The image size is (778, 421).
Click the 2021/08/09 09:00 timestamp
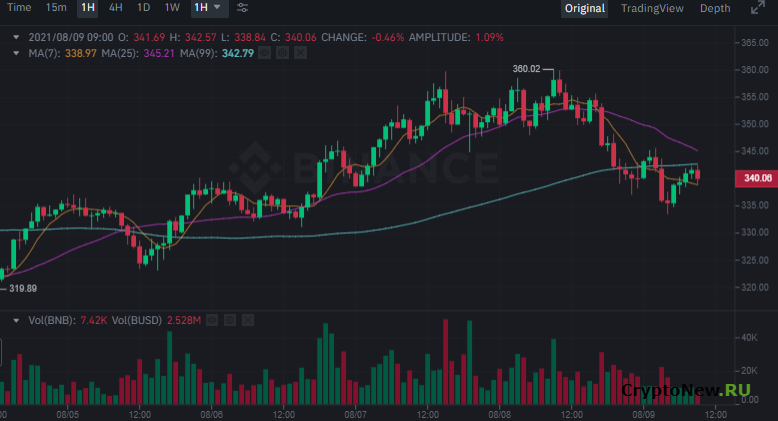(x=71, y=37)
